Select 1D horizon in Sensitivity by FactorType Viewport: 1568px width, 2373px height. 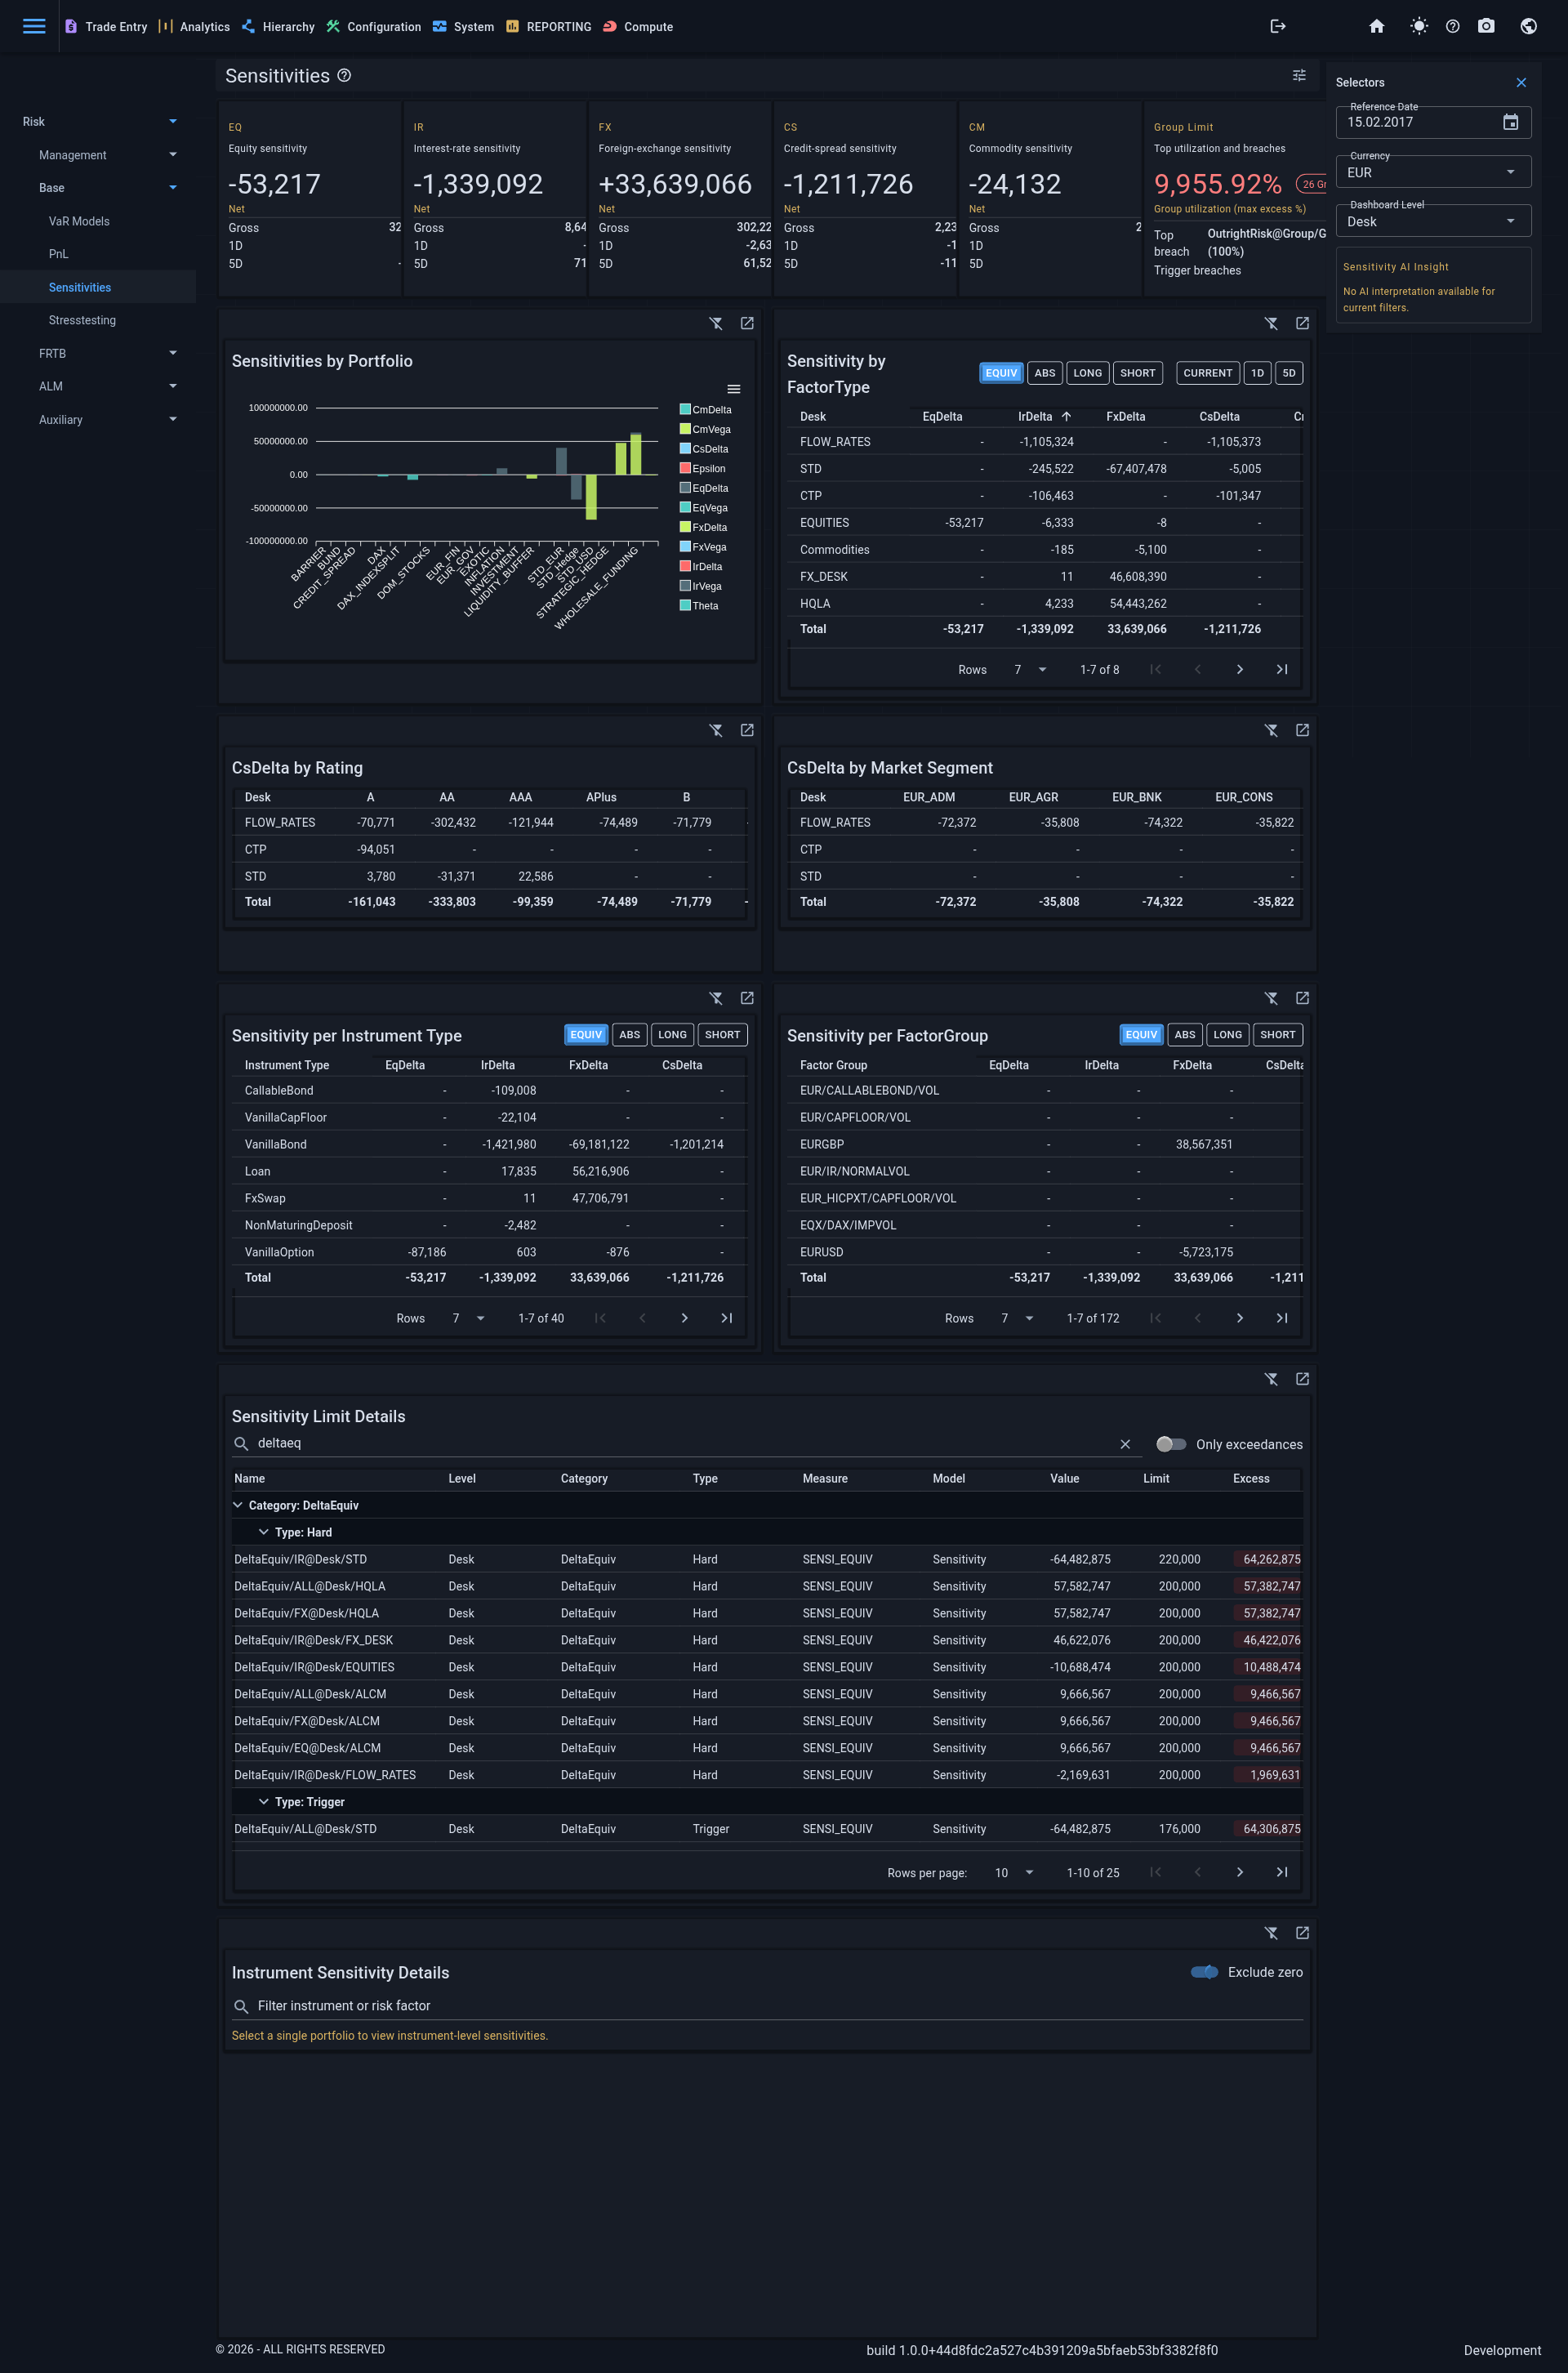pyautogui.click(x=1257, y=373)
